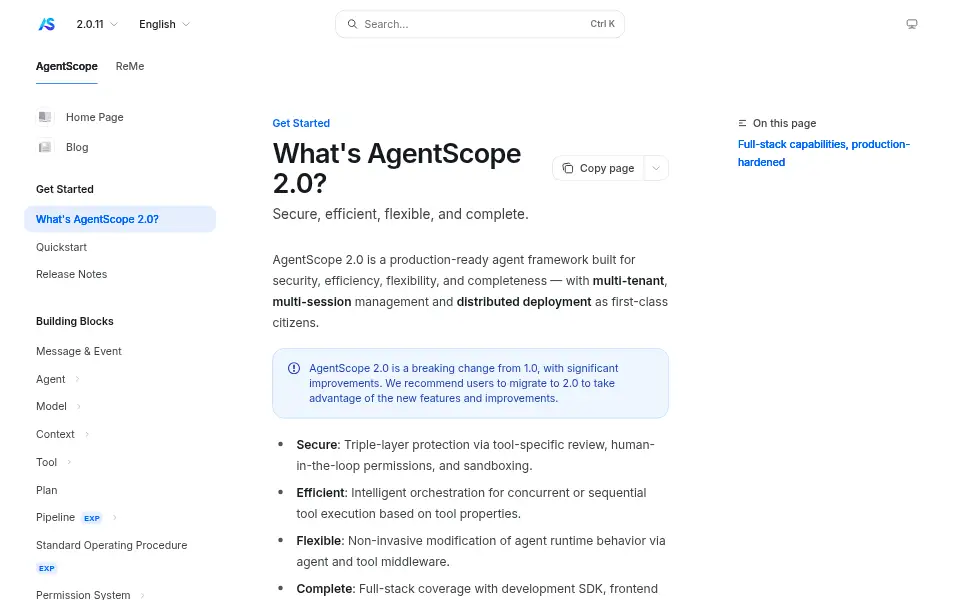Image resolution: width=960 pixels, height=600 pixels.
Task: Select What's AgentScope 2.0? sidebar item
Action: click(x=120, y=219)
